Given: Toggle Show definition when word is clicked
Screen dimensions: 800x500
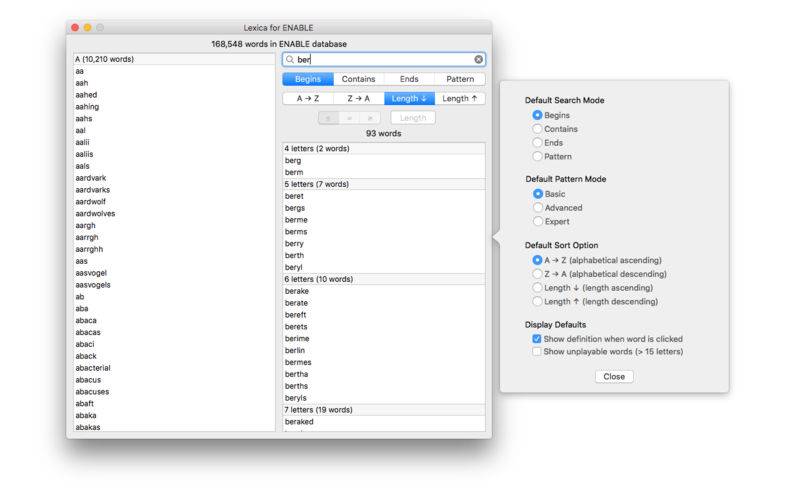Looking at the screenshot, I should pos(537,339).
